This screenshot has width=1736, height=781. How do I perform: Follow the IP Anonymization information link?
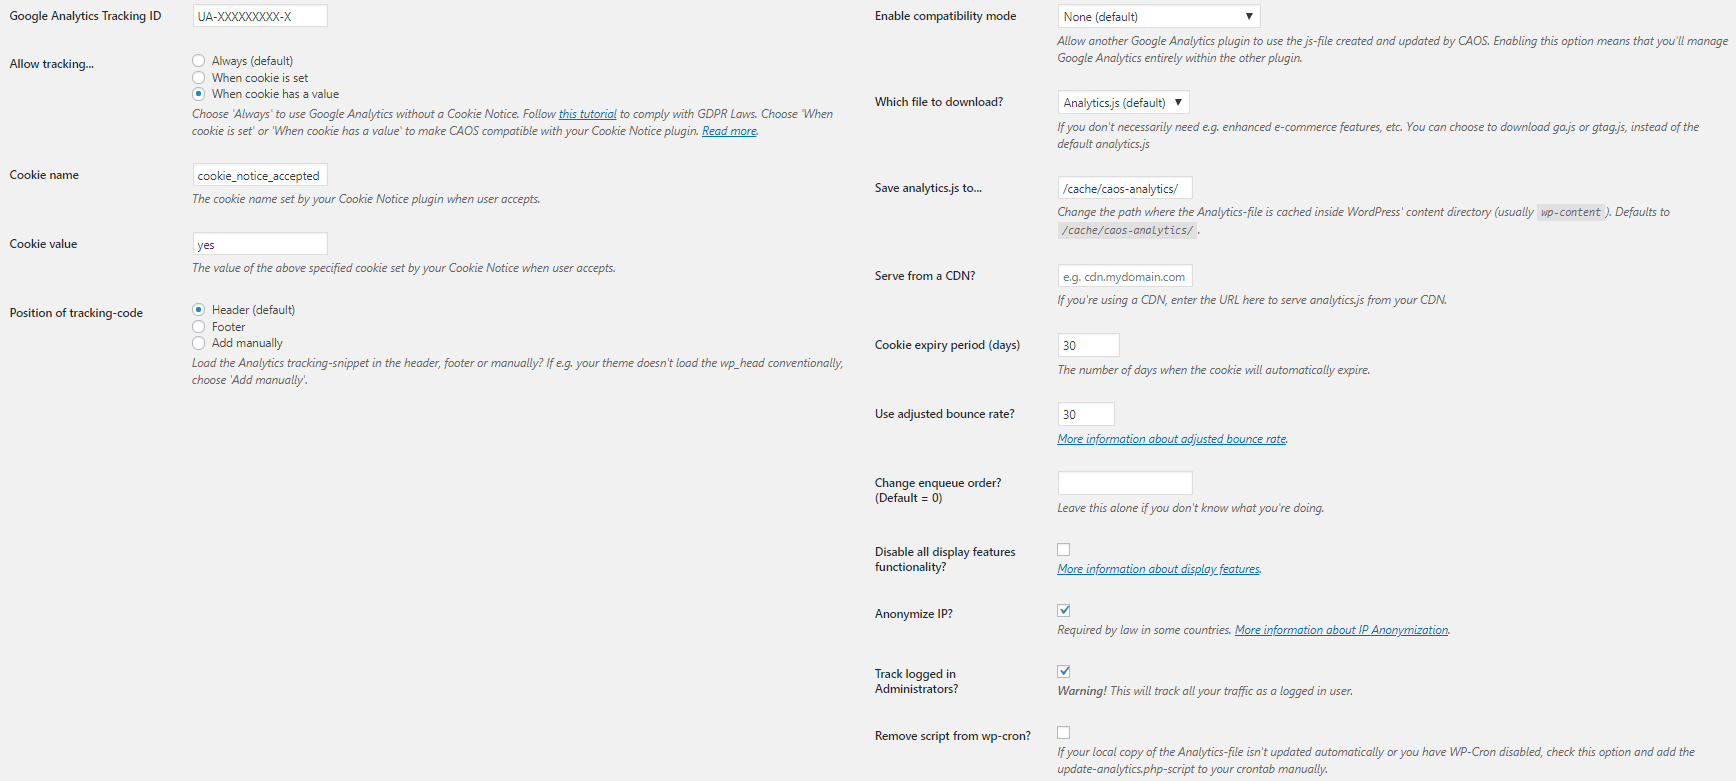tap(1341, 630)
